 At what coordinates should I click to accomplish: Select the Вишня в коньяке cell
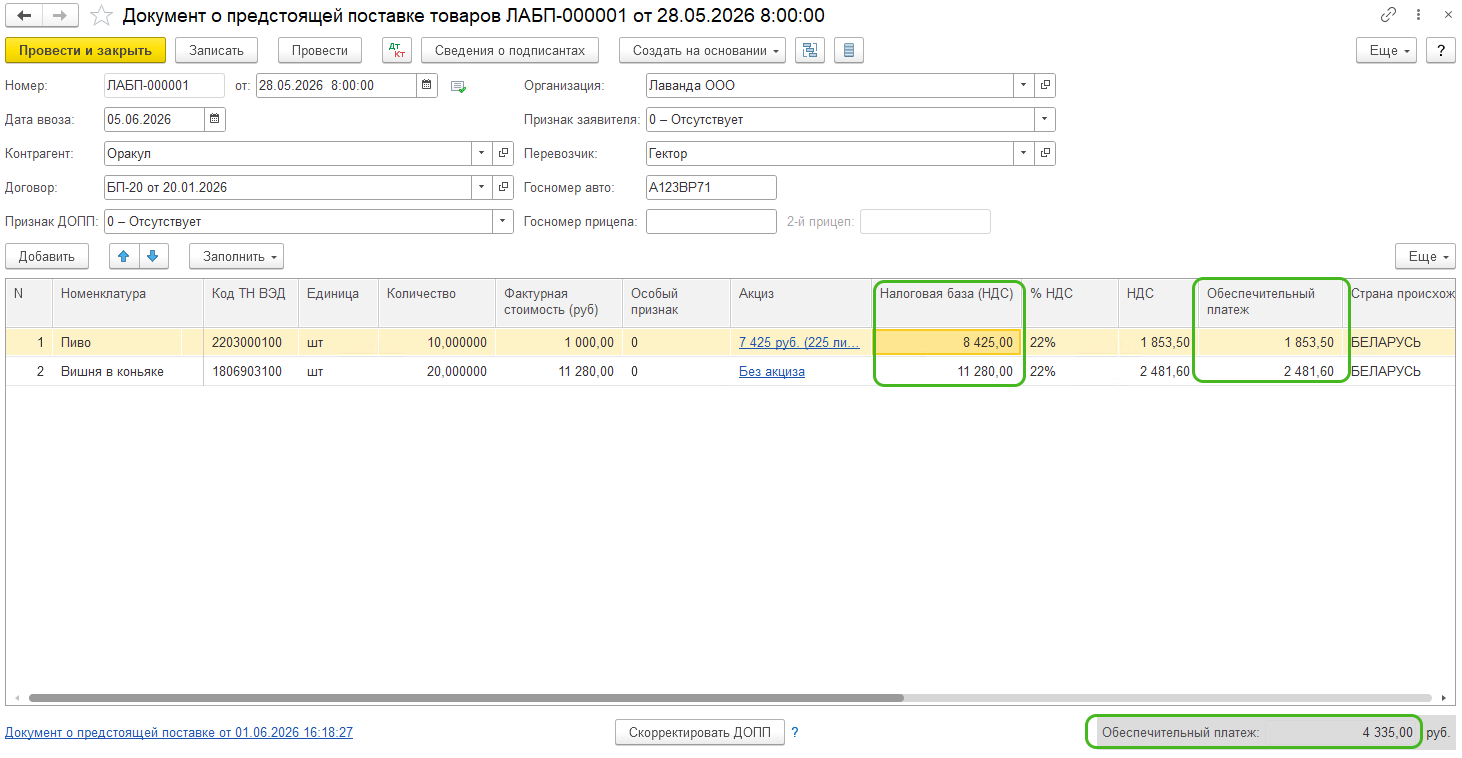click(129, 372)
